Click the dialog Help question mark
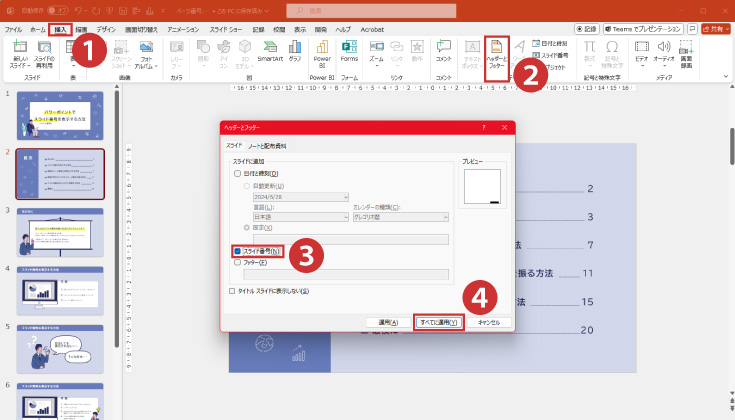This screenshot has height=420, width=735. [x=484, y=128]
